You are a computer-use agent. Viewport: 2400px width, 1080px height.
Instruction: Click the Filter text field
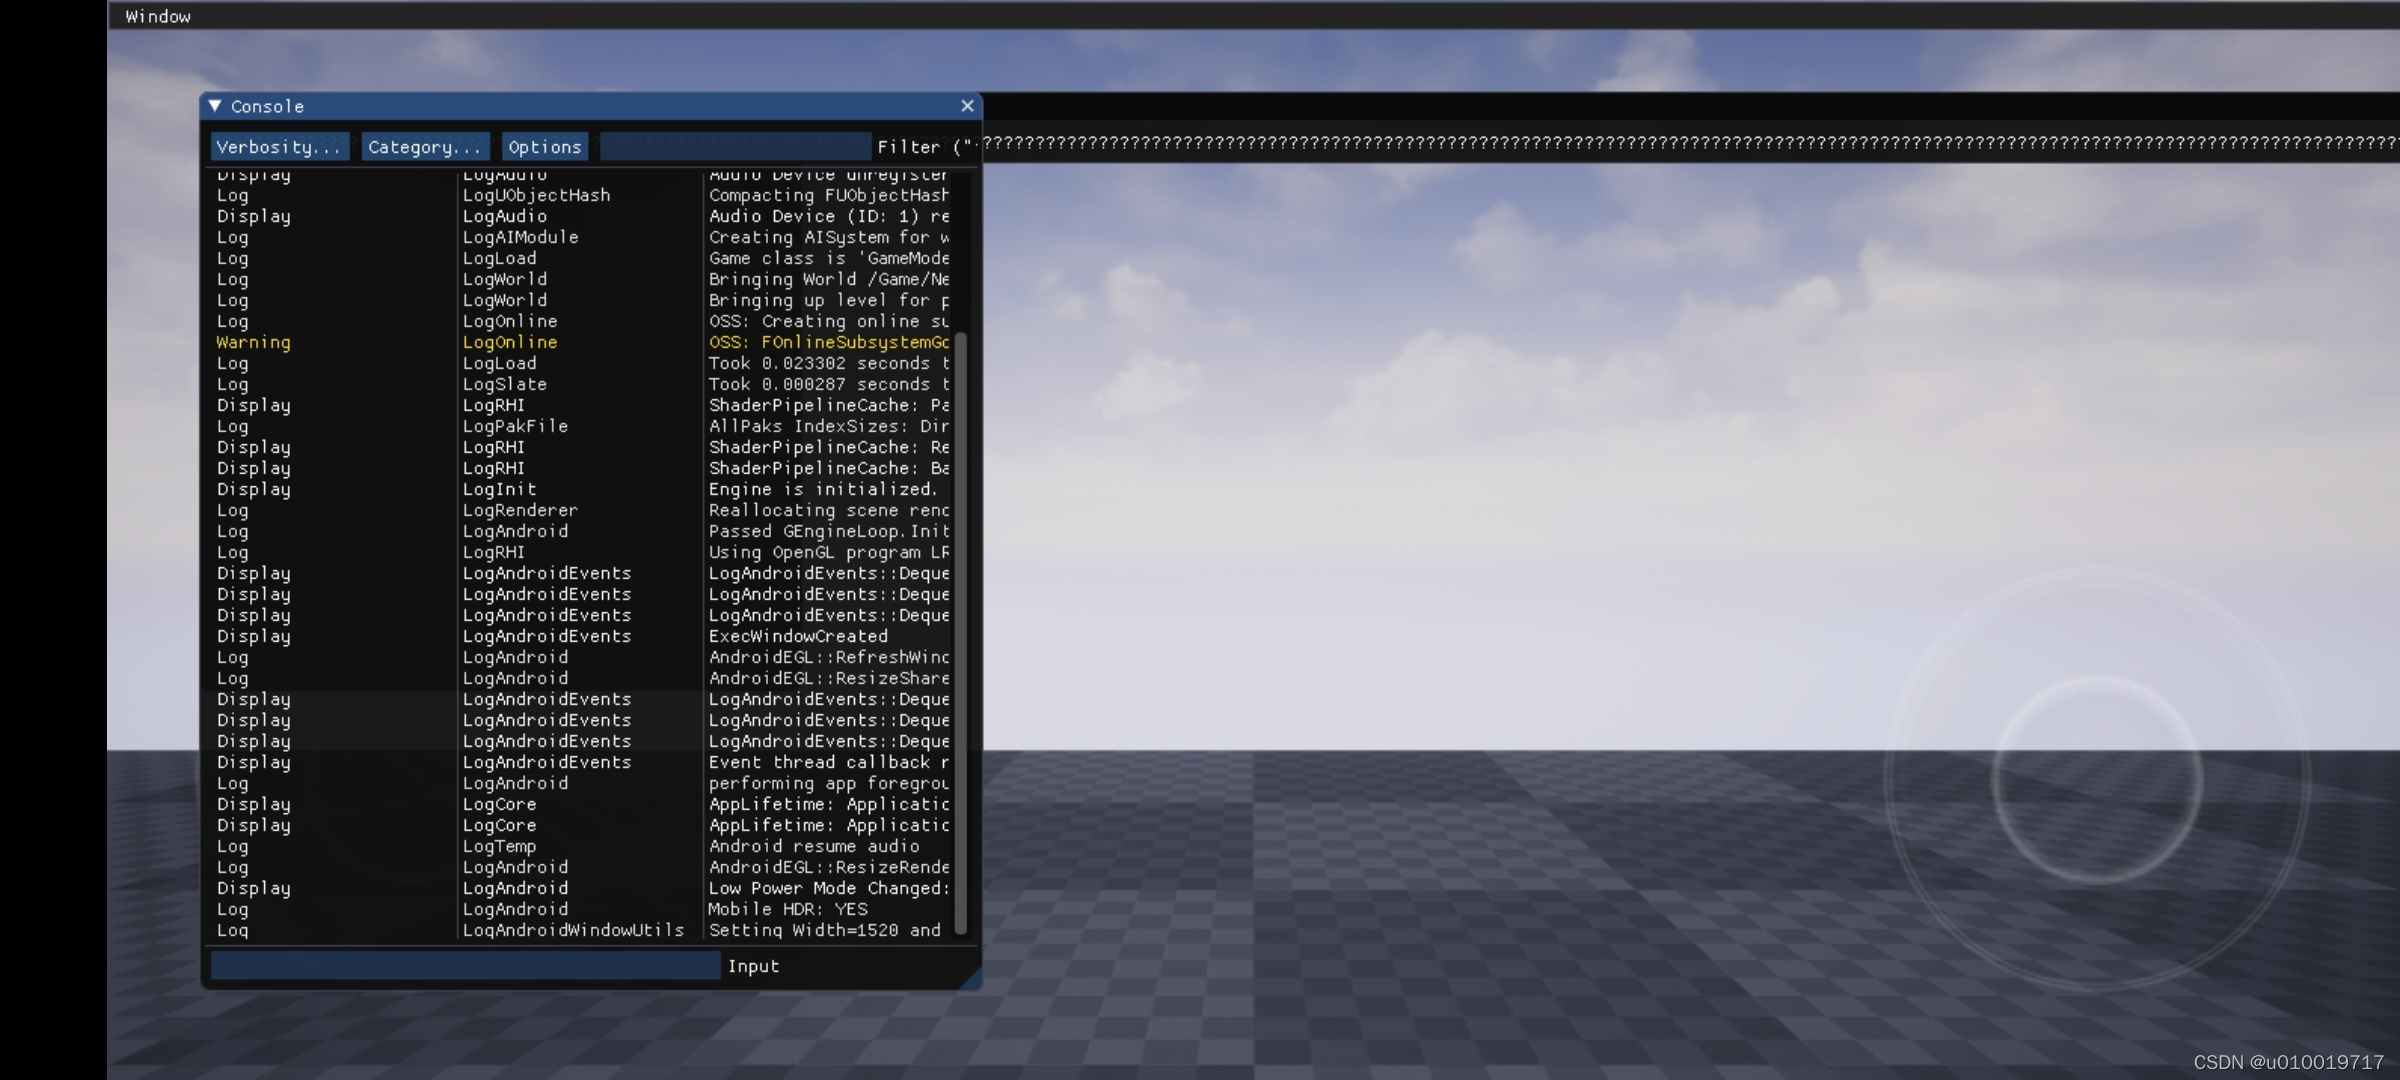pos(735,147)
